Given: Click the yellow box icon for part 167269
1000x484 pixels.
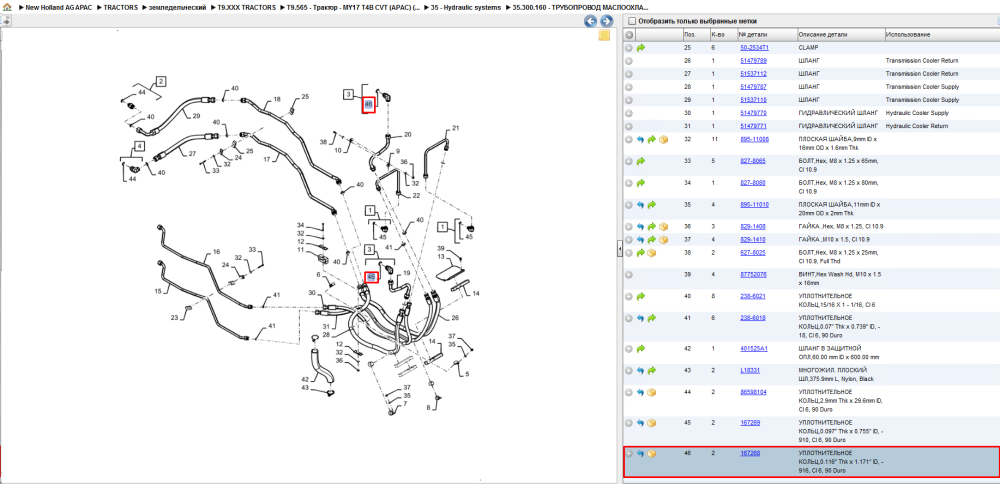Looking at the screenshot, I should 652,423.
